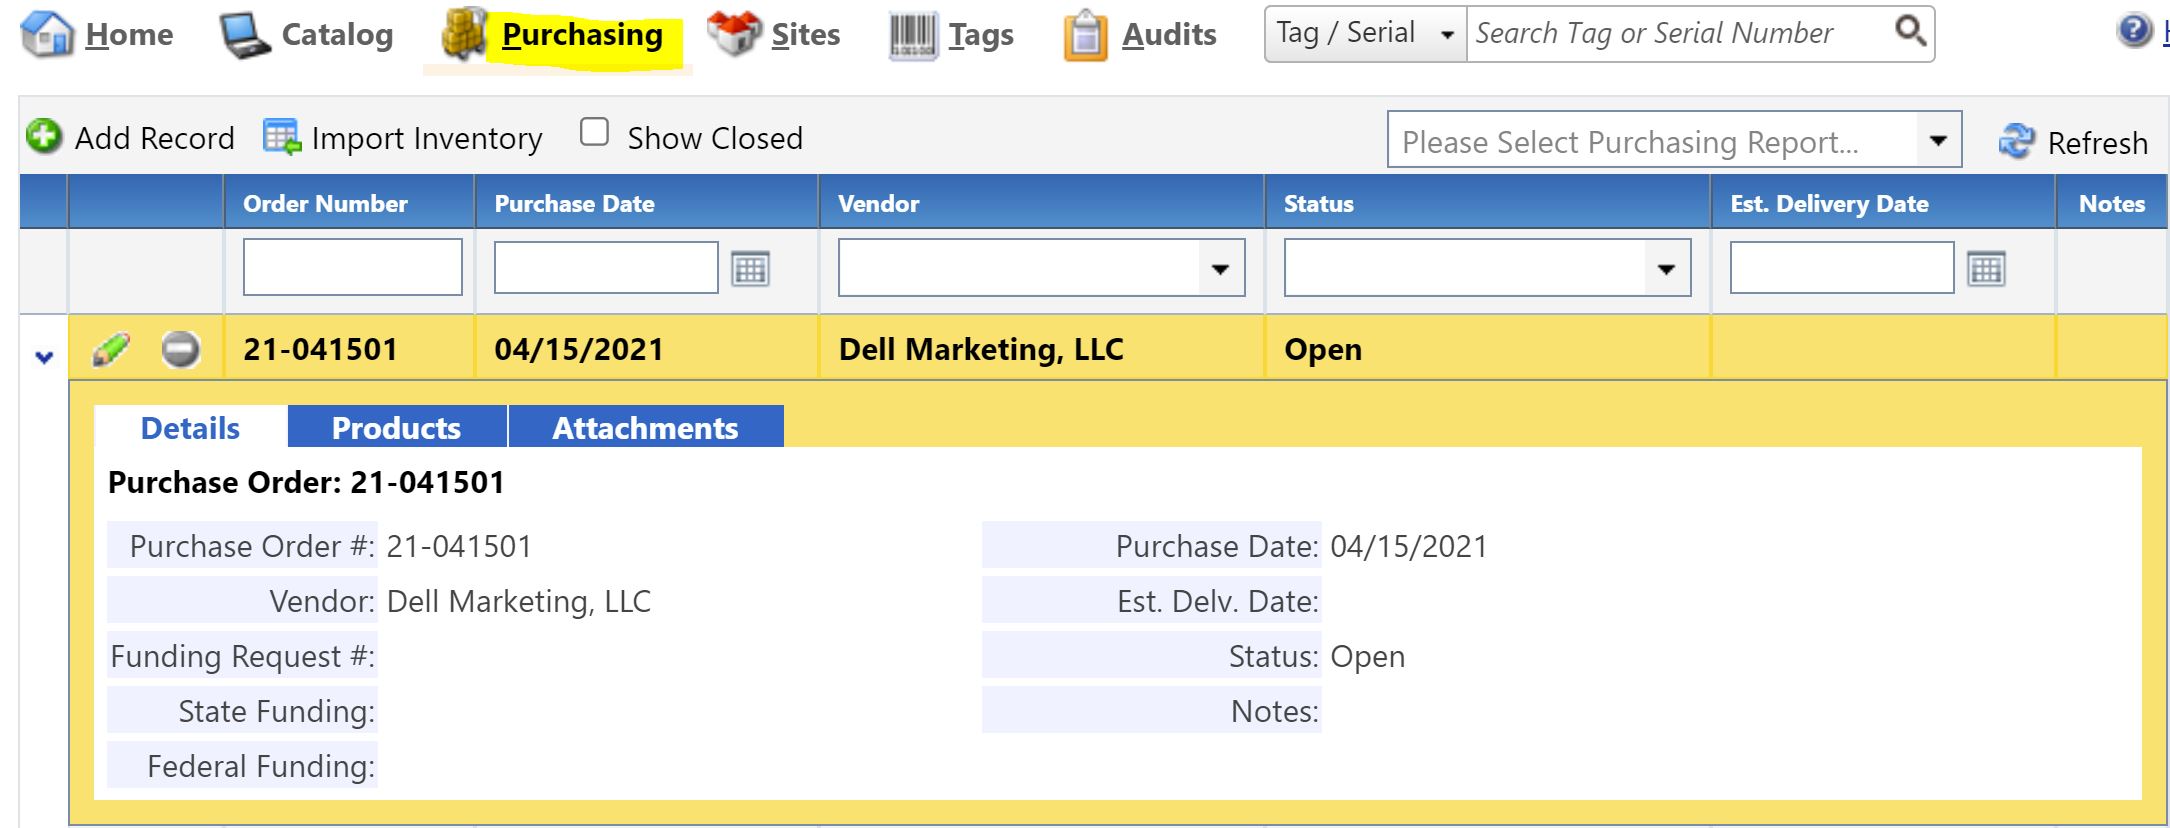Click the Audits clipboard icon

coord(1085,36)
